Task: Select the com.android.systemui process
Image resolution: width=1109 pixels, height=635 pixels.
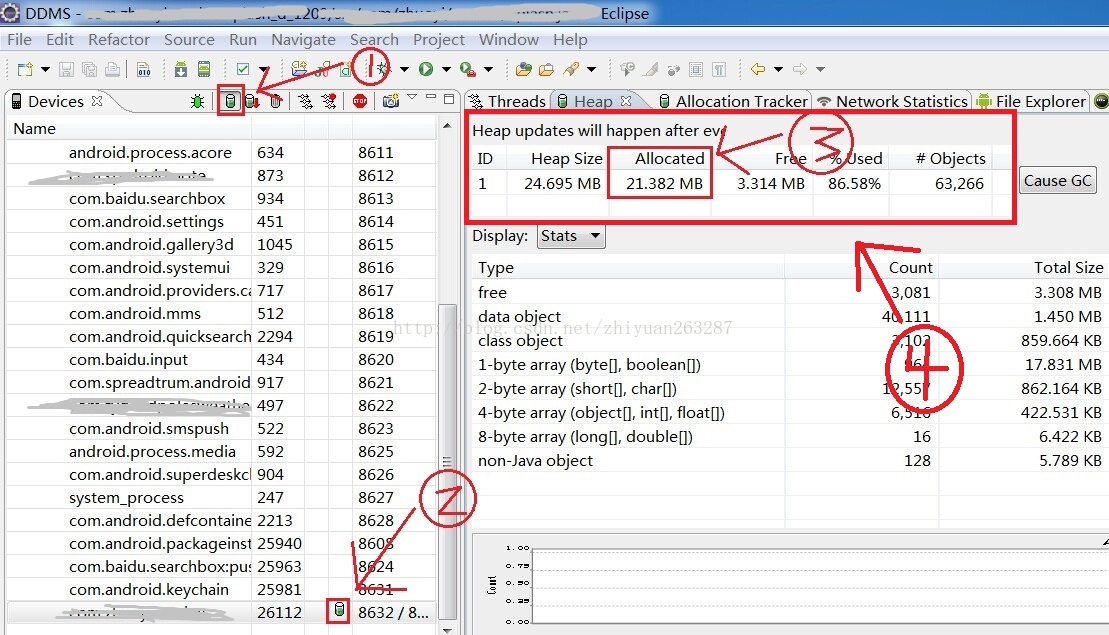Action: 221,268
